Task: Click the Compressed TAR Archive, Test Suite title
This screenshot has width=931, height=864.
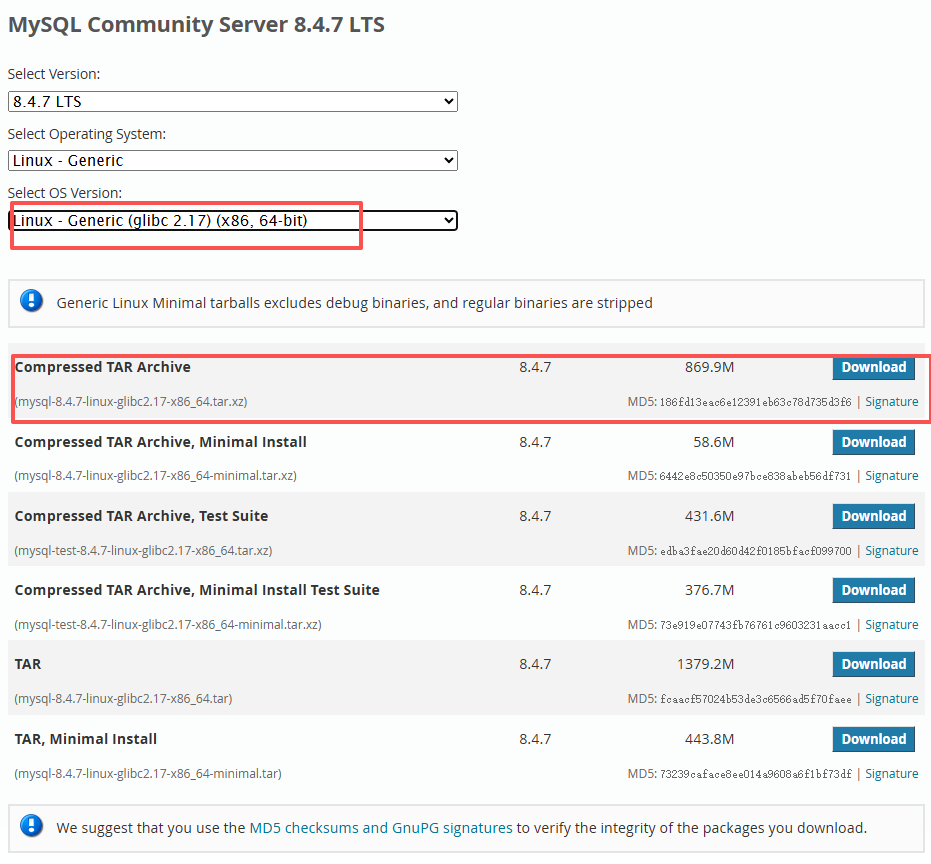Action: click(x=141, y=516)
